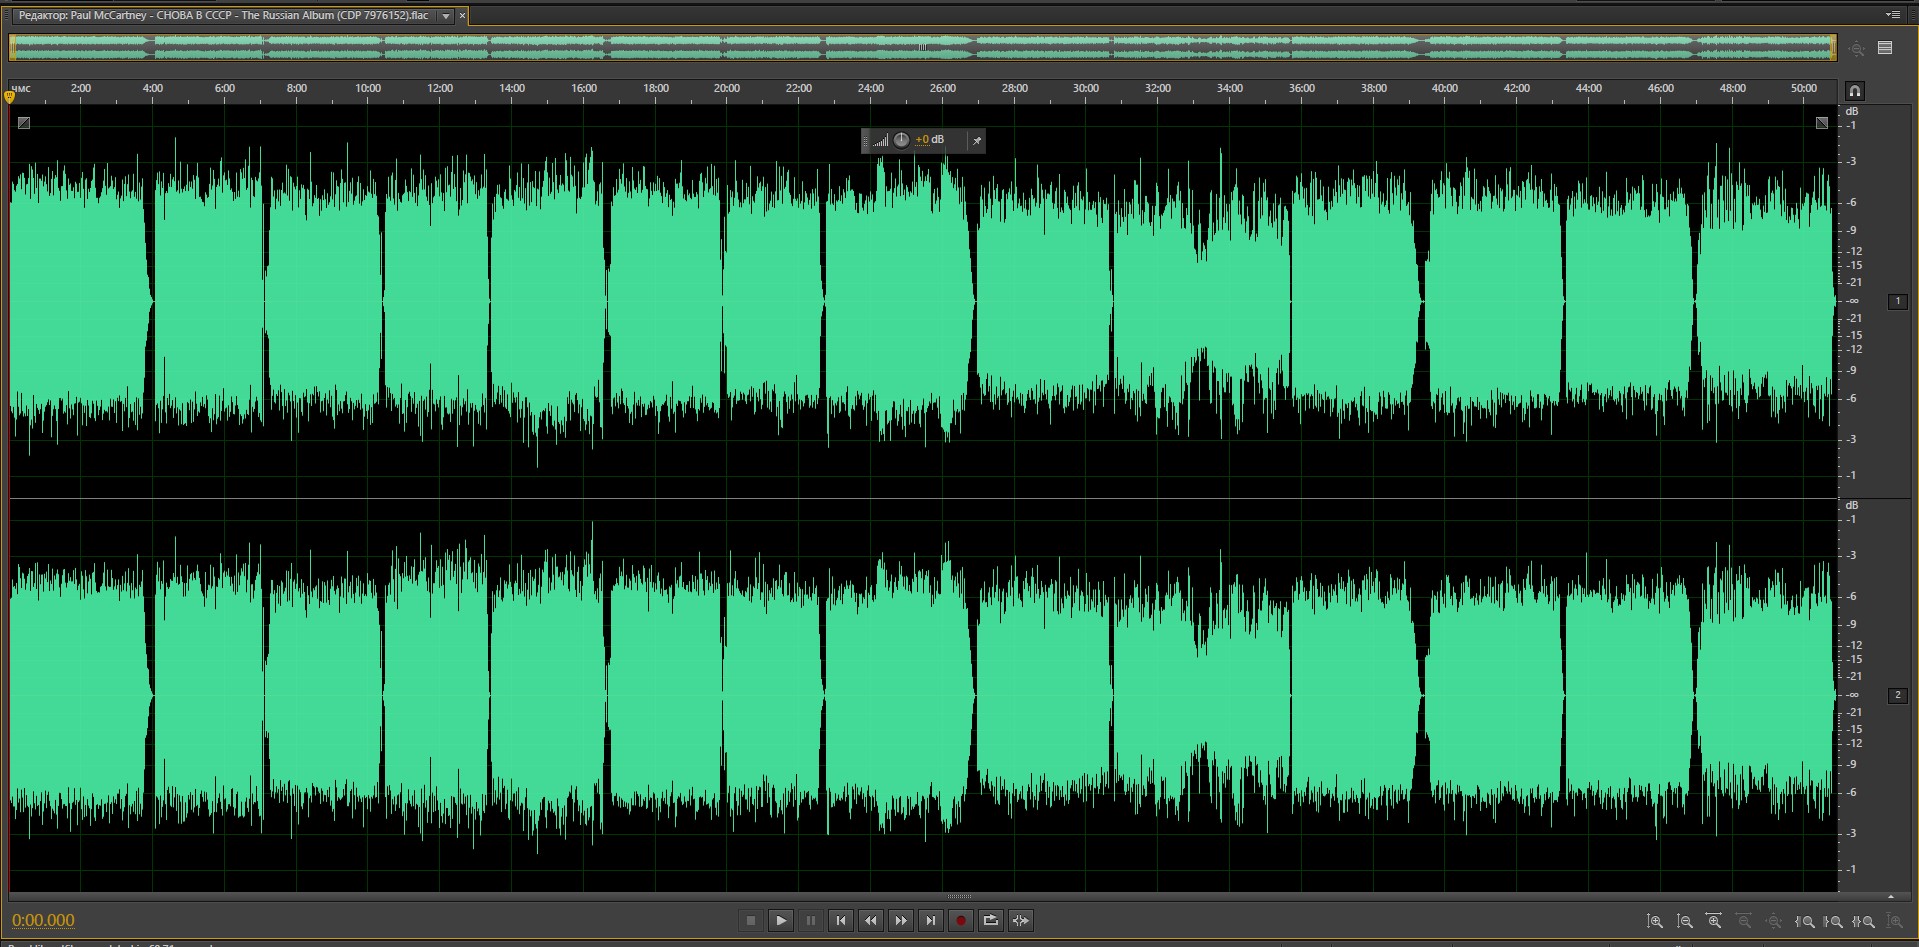Open the panel options menu at top right
The width and height of the screenshot is (1919, 947).
(1892, 15)
